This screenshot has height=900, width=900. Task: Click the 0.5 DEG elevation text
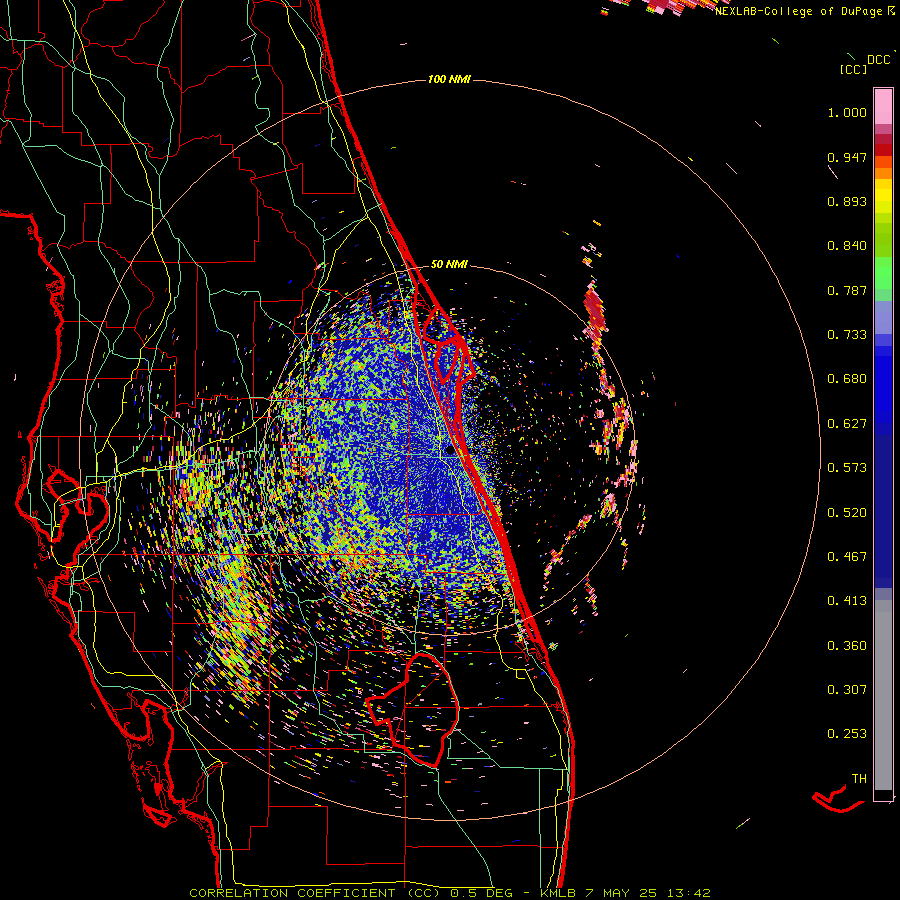[482, 893]
